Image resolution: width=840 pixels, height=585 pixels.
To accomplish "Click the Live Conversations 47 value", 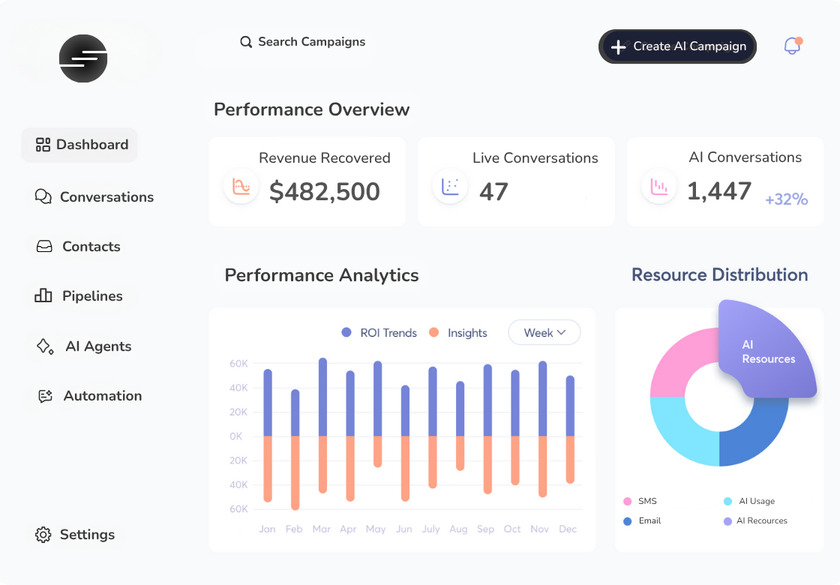I will [x=493, y=191].
